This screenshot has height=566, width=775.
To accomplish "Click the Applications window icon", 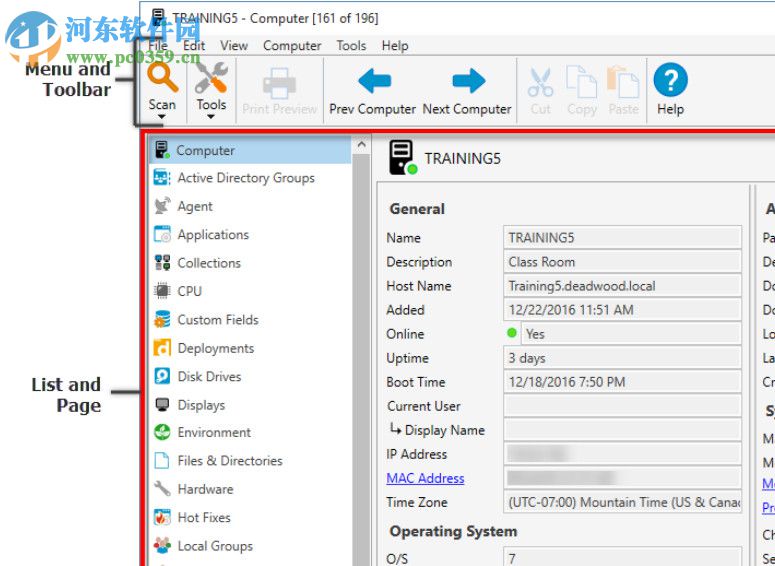I will point(162,234).
